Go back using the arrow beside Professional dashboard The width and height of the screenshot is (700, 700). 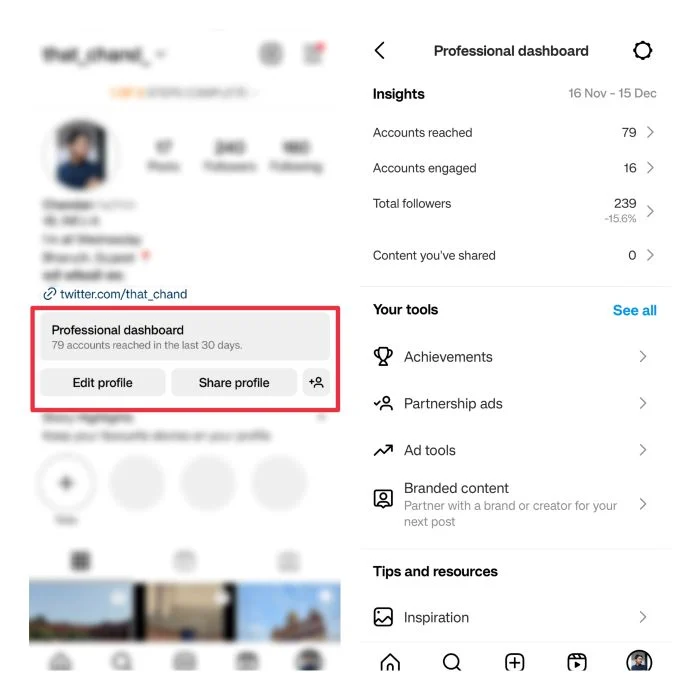coord(380,51)
